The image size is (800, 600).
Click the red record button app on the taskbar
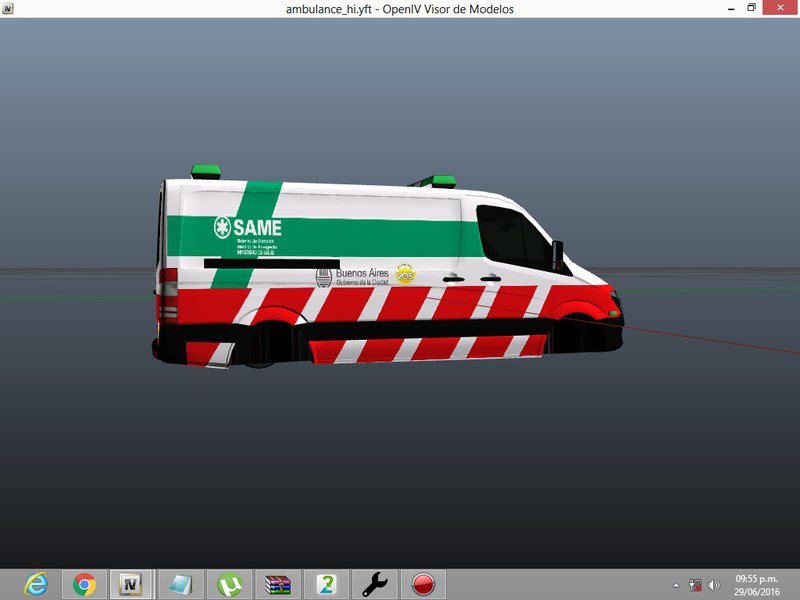tap(423, 584)
